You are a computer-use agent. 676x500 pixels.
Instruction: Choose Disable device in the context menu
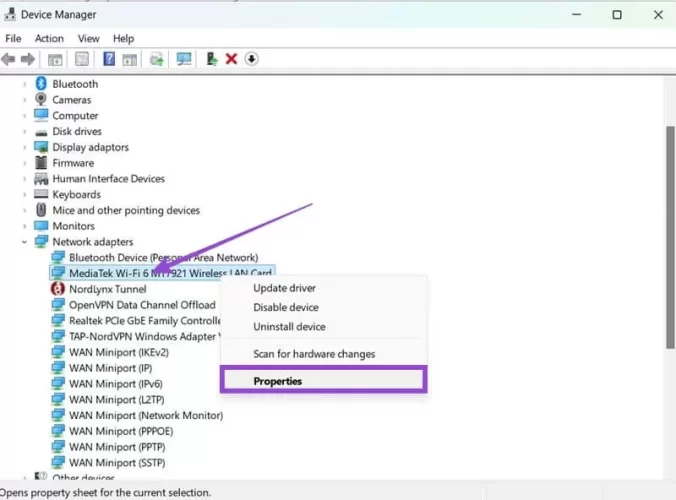click(x=285, y=308)
